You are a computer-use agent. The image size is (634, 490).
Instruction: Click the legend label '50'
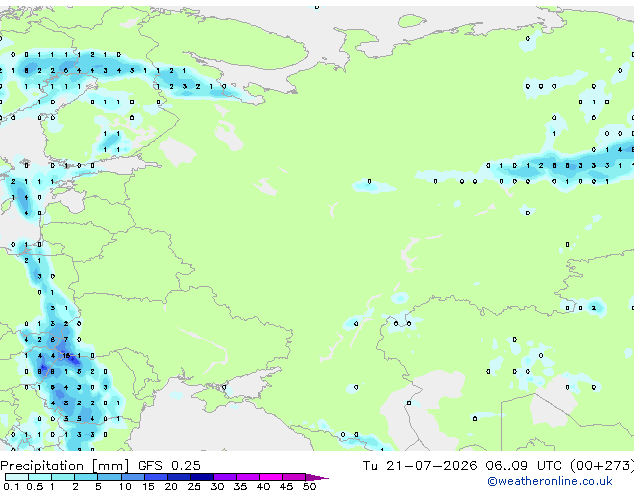click(309, 486)
